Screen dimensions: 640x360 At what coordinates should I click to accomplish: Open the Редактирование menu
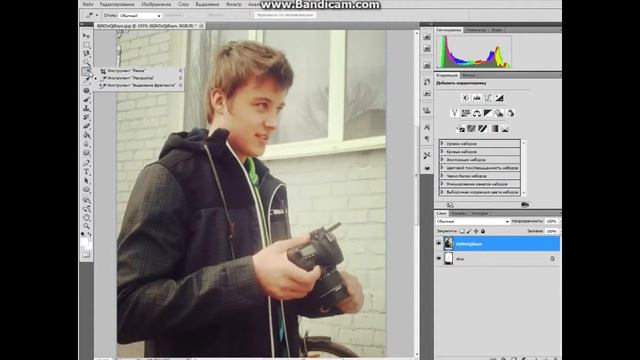pyautogui.click(x=117, y=4)
